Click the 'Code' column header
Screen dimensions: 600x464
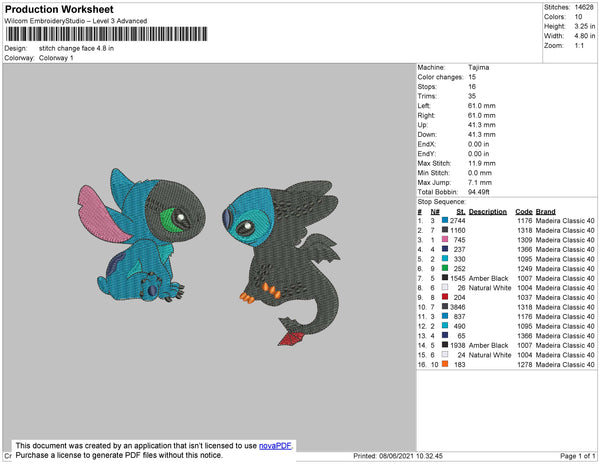(523, 212)
